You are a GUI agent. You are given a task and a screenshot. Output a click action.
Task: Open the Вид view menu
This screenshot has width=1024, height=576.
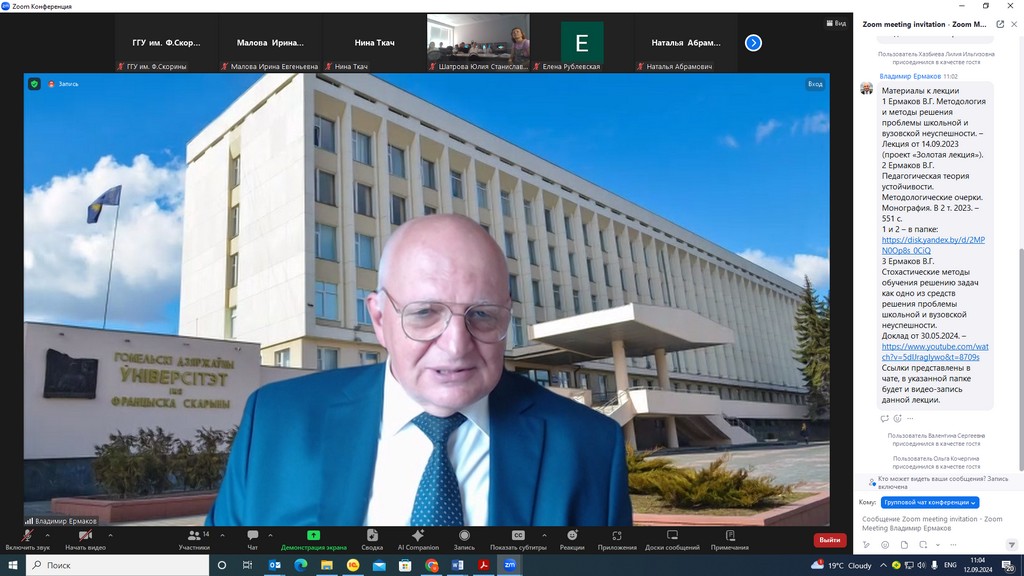pyautogui.click(x=836, y=22)
